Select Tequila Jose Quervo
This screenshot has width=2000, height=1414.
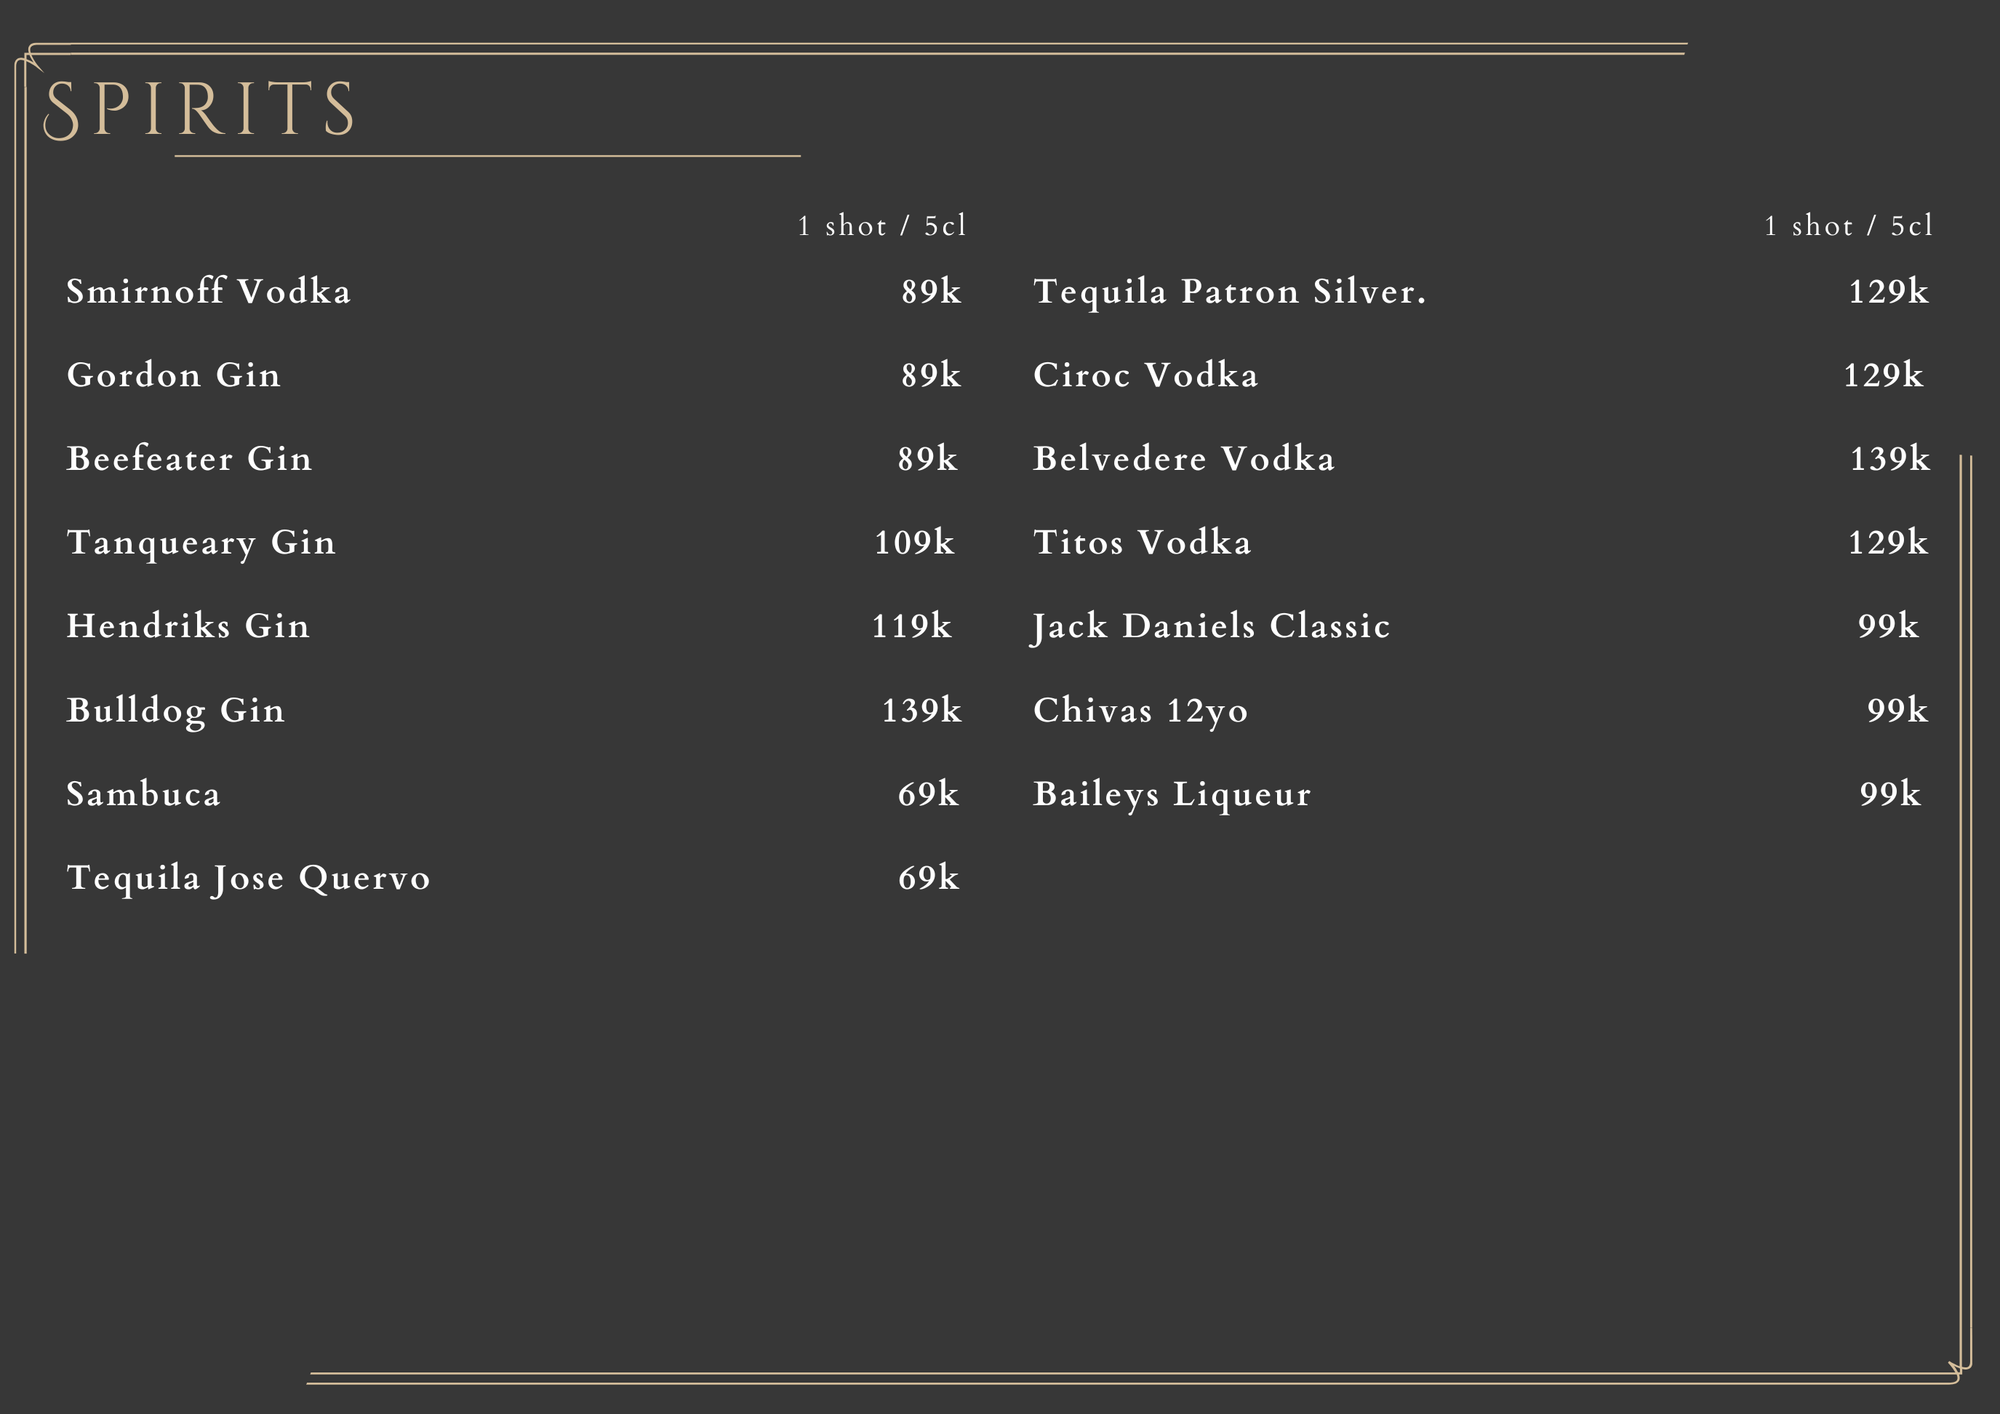click(249, 878)
